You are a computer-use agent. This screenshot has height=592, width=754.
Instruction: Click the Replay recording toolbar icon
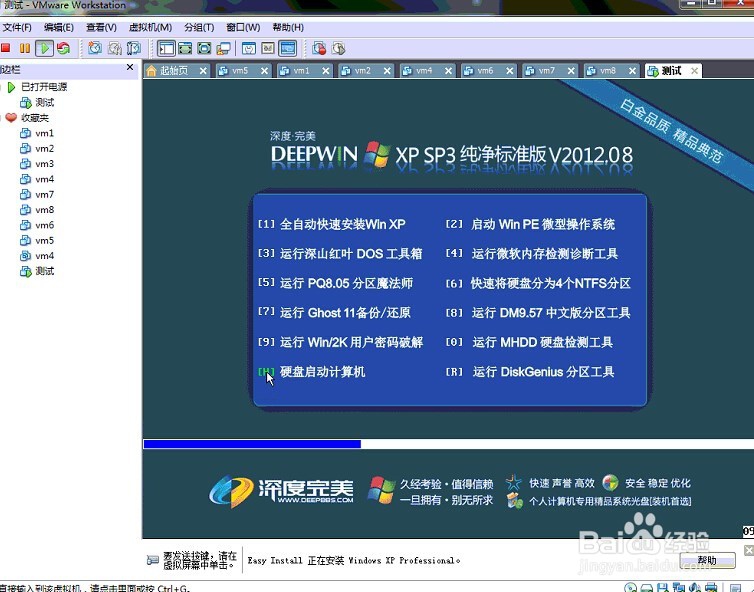339,48
